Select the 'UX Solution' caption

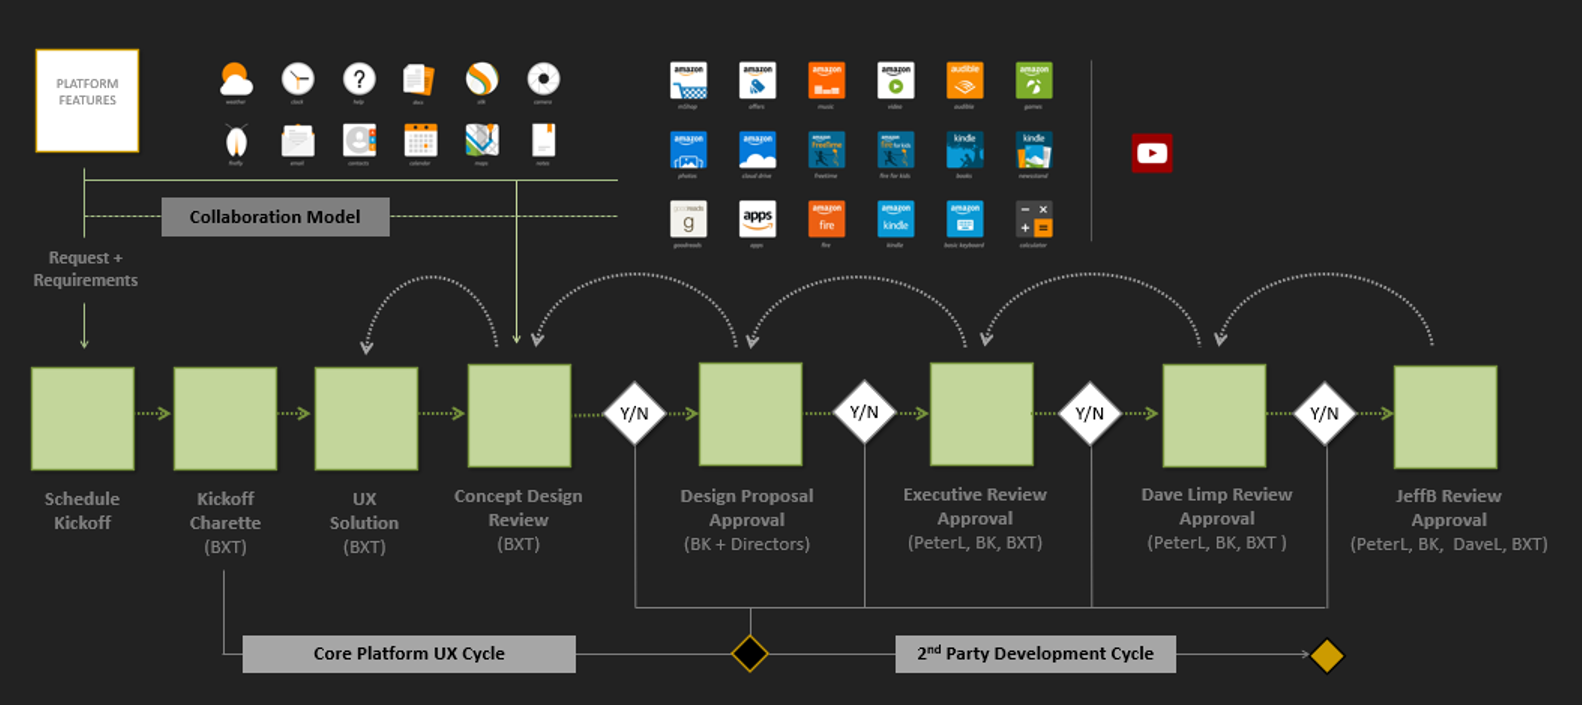pyautogui.click(x=364, y=510)
